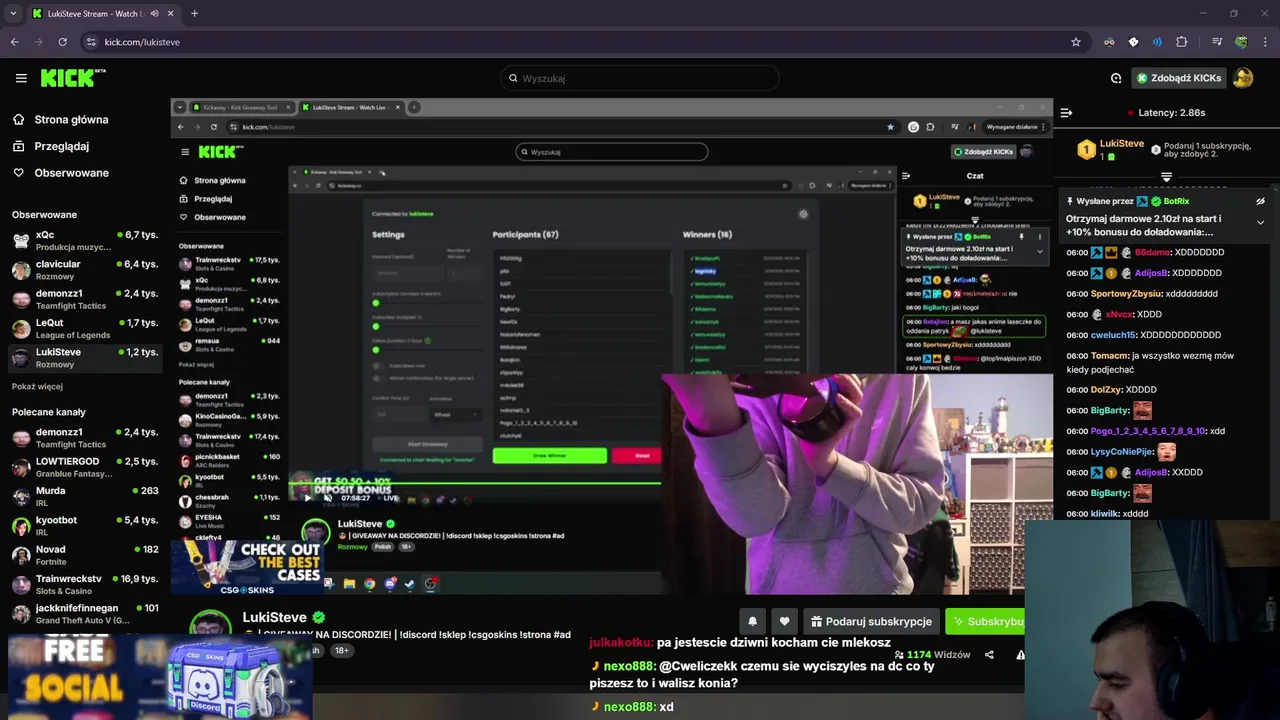The image size is (1280, 720).
Task: Open the Chrome three-dot menu
Action: pos(1265,42)
